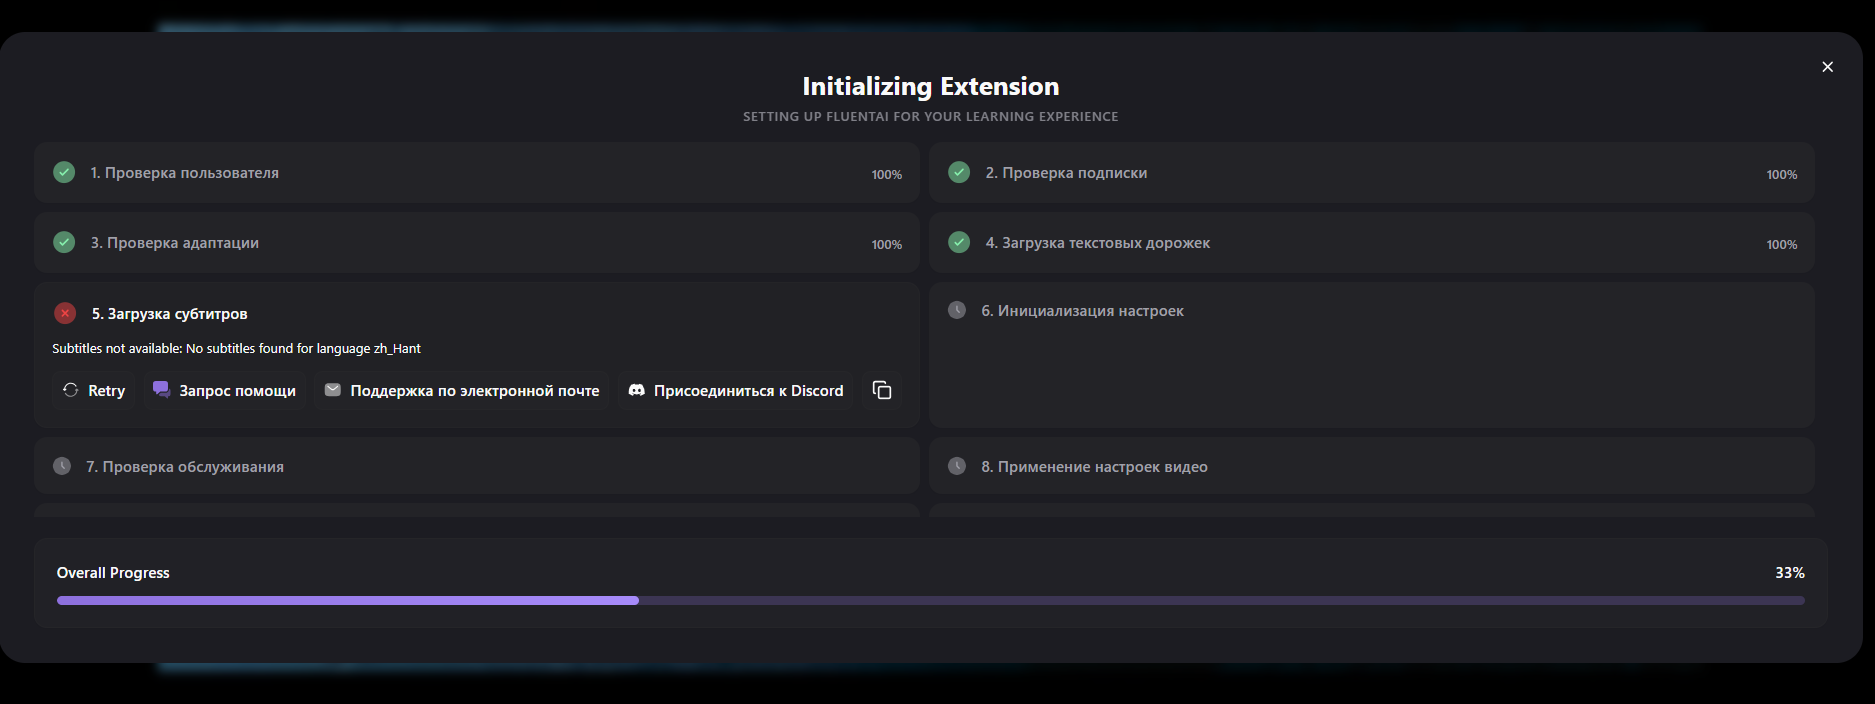Click 100% value of Проверка адаптации

point(887,245)
